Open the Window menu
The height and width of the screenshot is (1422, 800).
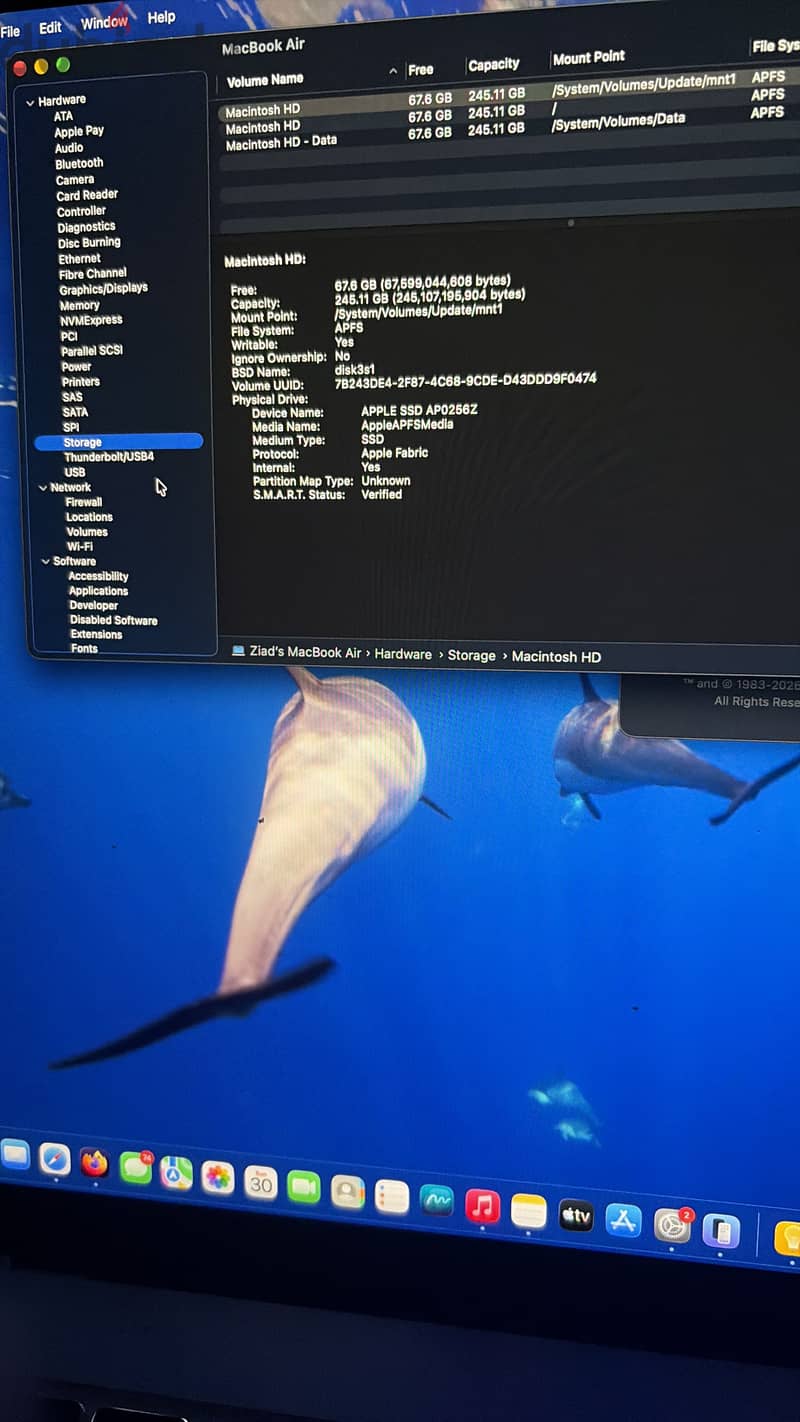104,22
